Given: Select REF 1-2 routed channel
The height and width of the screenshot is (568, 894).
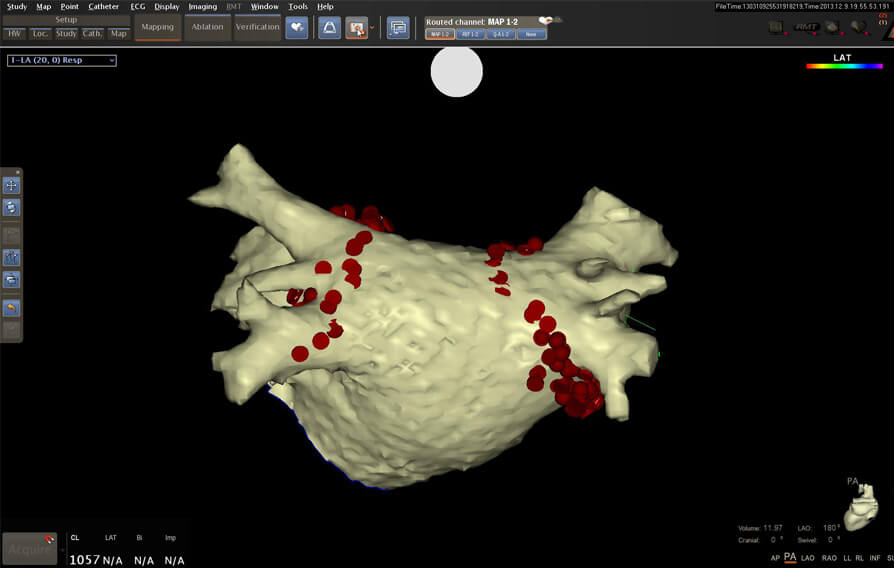Looking at the screenshot, I should click(x=470, y=34).
